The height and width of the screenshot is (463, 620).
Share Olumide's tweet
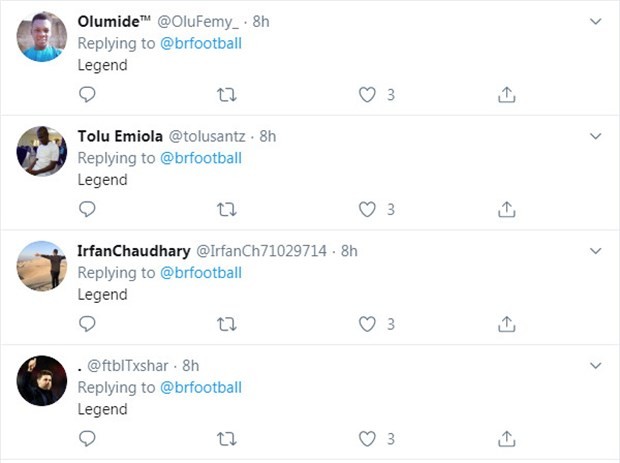pos(507,95)
